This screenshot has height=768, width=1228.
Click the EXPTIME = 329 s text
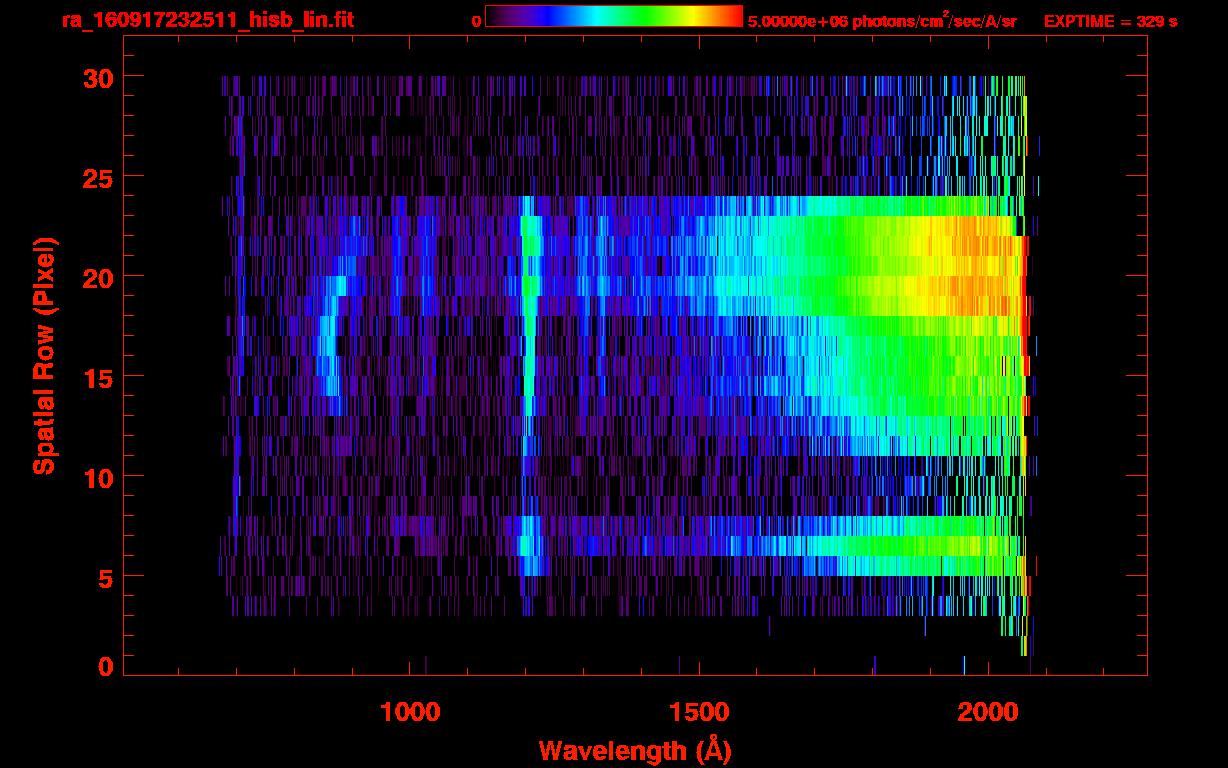coord(1110,21)
